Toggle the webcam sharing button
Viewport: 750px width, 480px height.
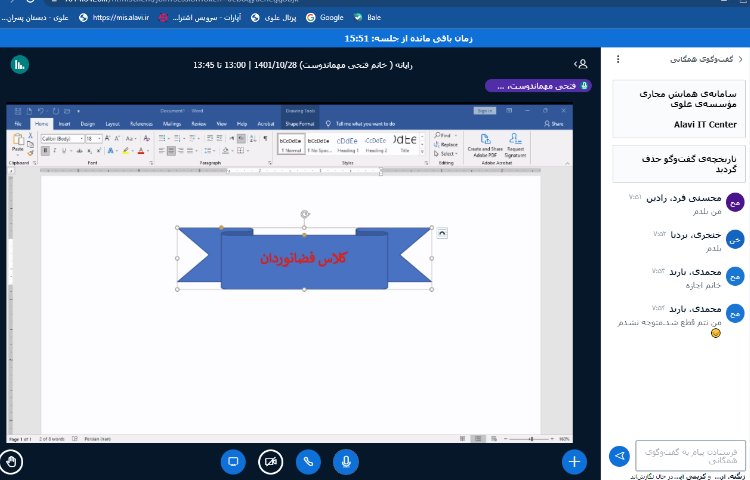tap(270, 461)
